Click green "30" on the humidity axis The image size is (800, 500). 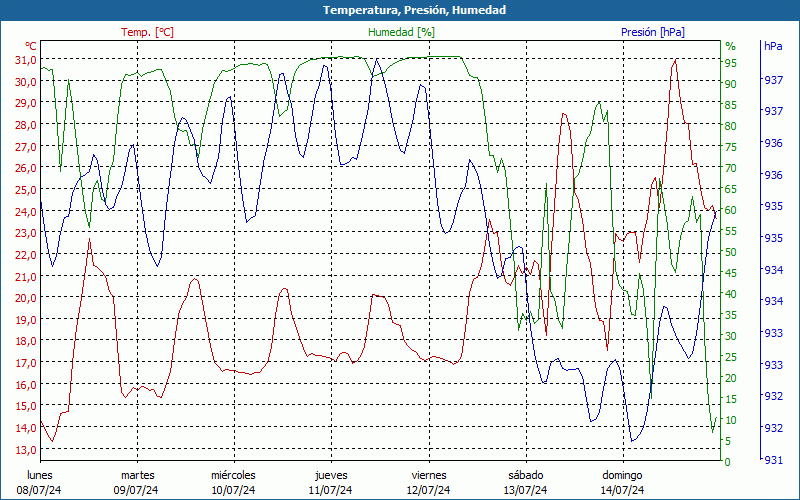731,336
